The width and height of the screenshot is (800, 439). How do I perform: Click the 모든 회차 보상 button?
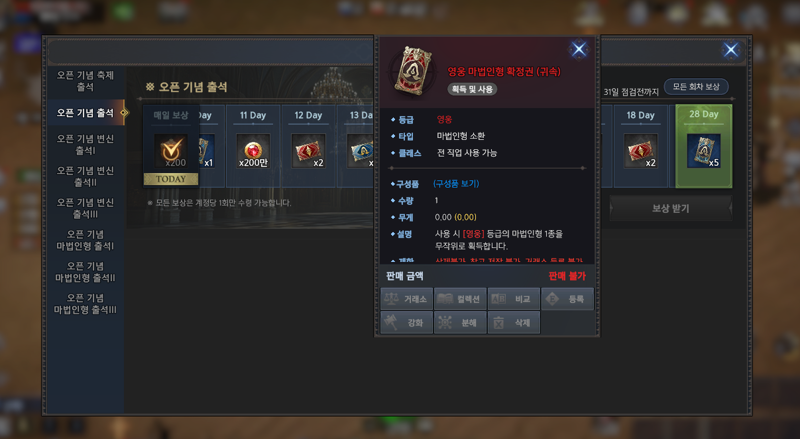[696, 87]
